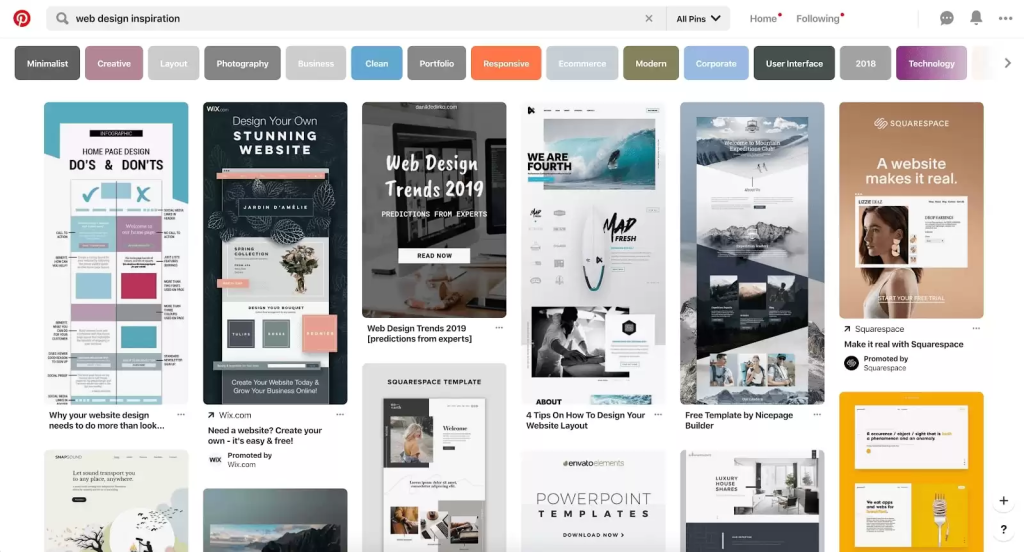Open the Home Page Design Do's & Don'ts pin
This screenshot has height=552, width=1024.
coord(116,253)
